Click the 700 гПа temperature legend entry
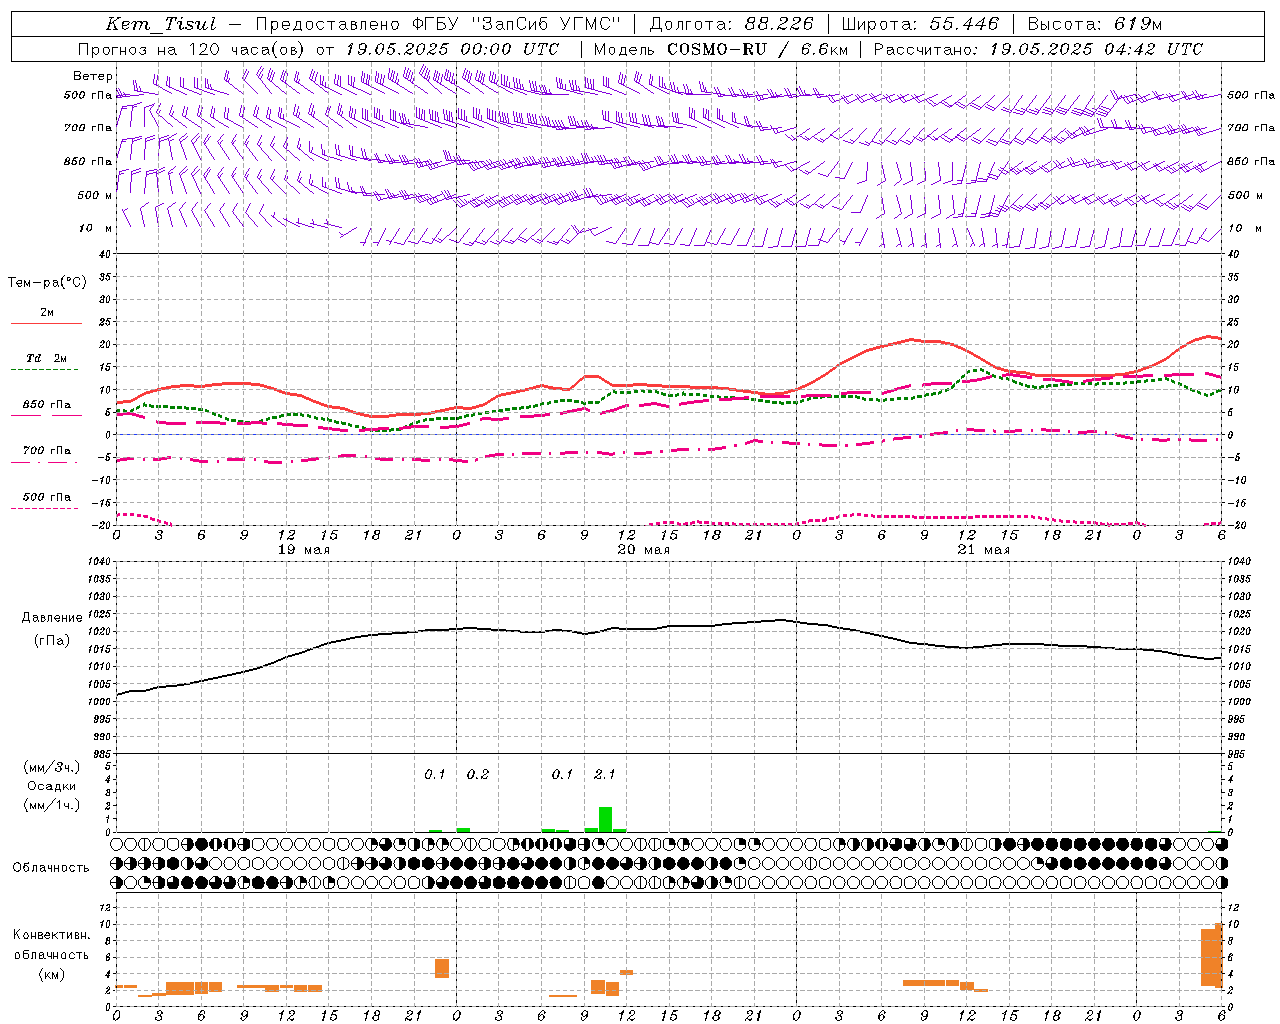Image resolution: width=1280 pixels, height=1024 pixels. [47, 450]
